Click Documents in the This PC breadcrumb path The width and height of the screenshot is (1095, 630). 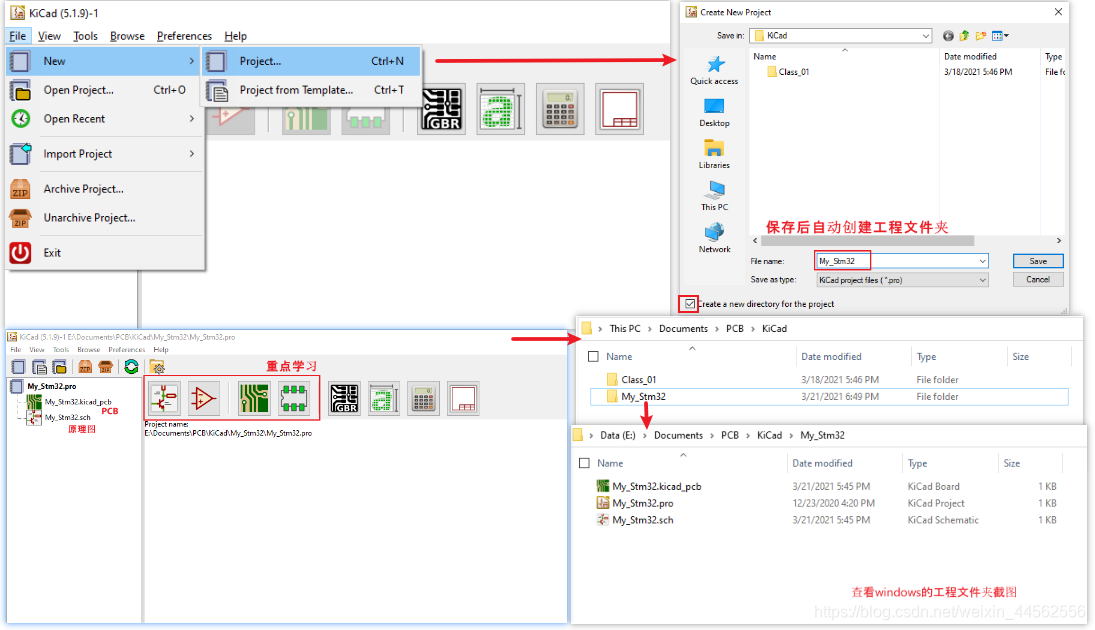click(x=683, y=329)
